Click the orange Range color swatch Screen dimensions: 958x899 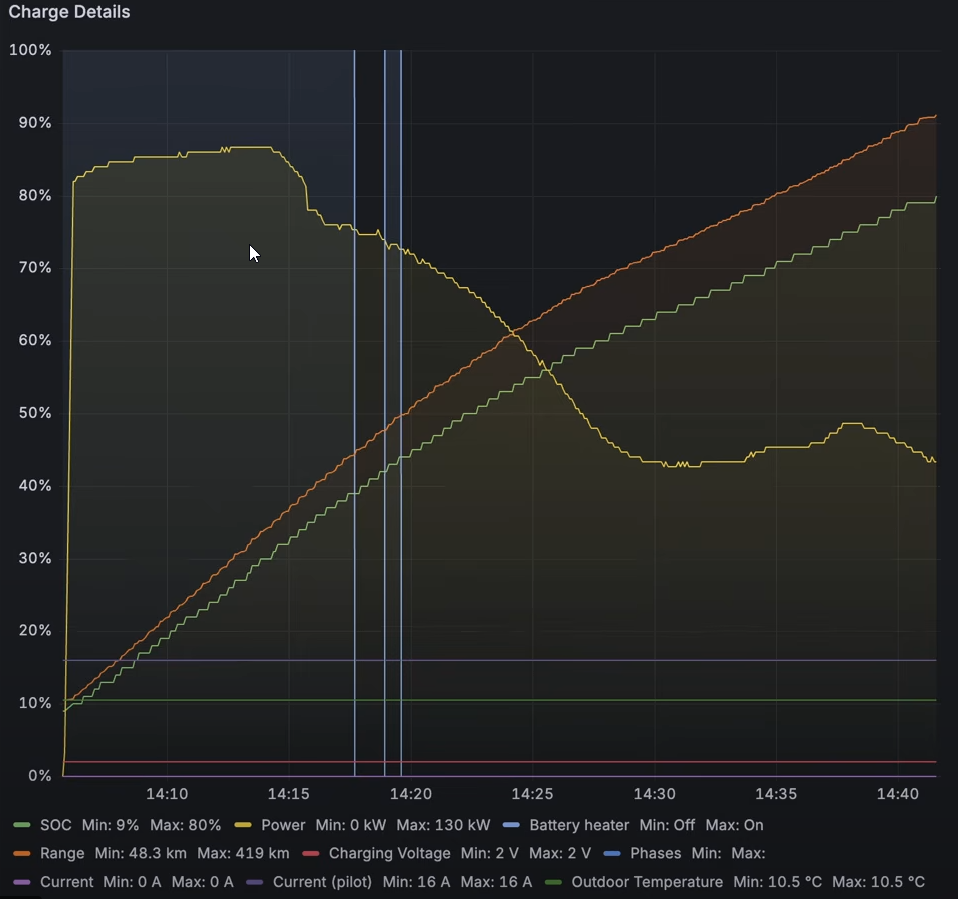point(22,853)
